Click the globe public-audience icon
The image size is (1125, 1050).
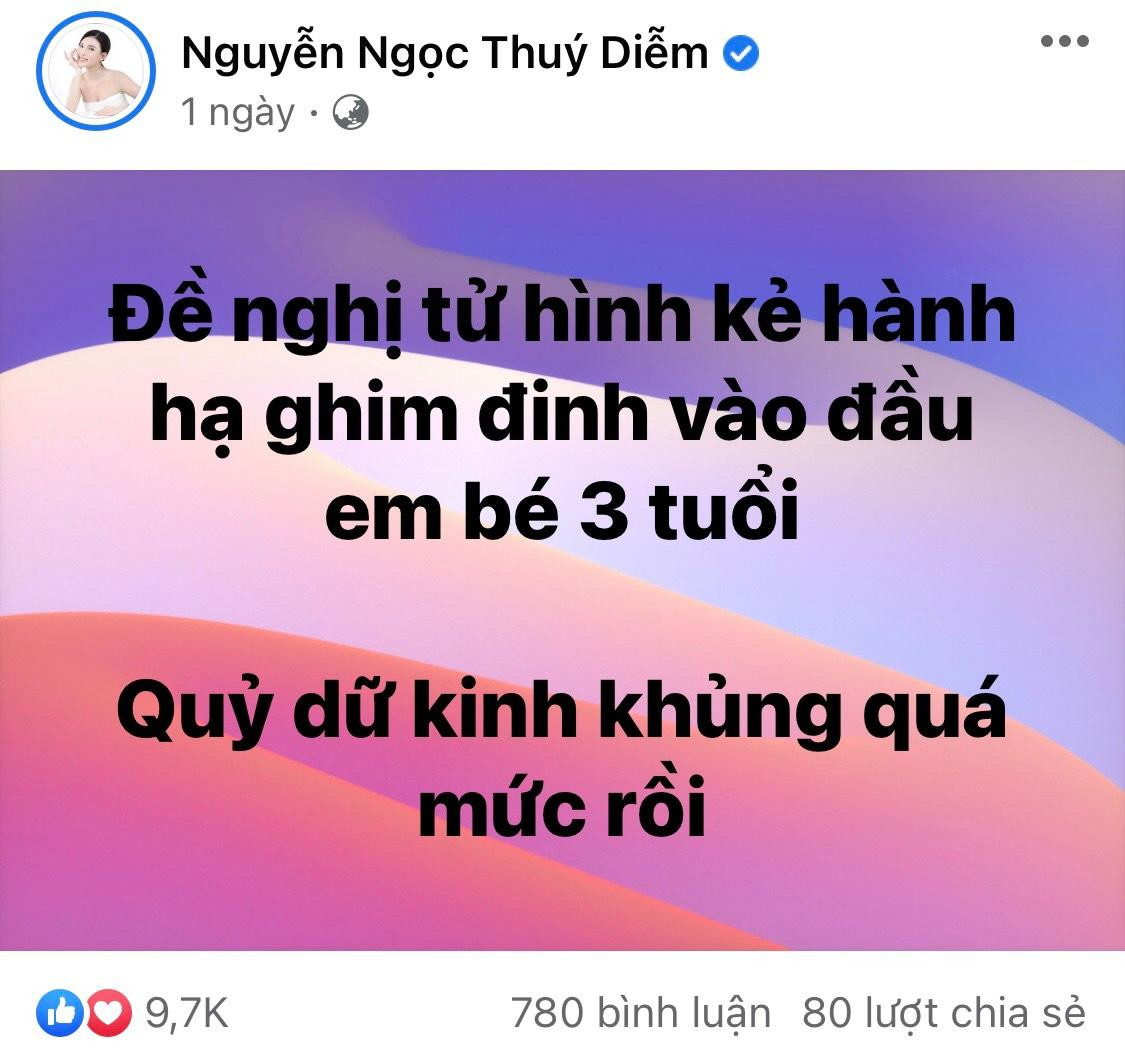(x=351, y=113)
